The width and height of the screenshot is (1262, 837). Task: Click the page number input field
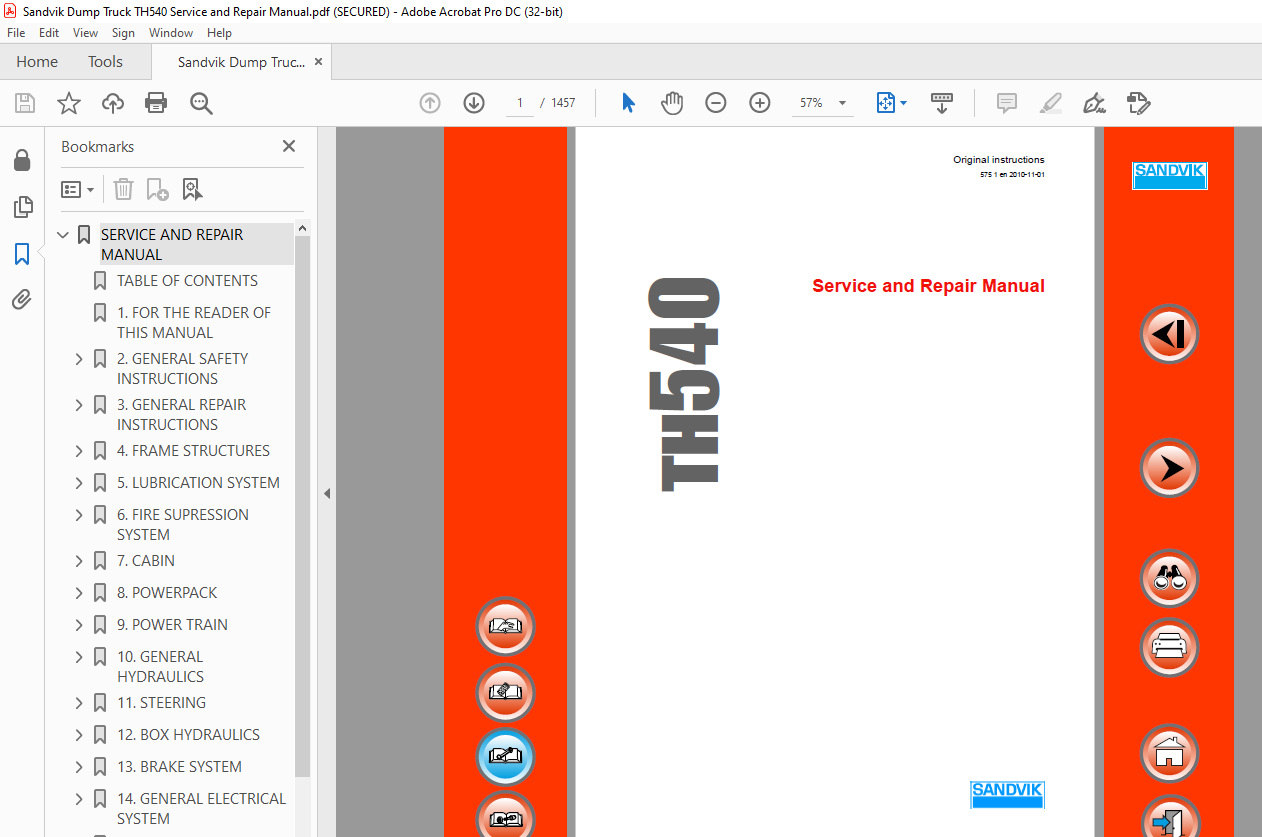(x=520, y=103)
